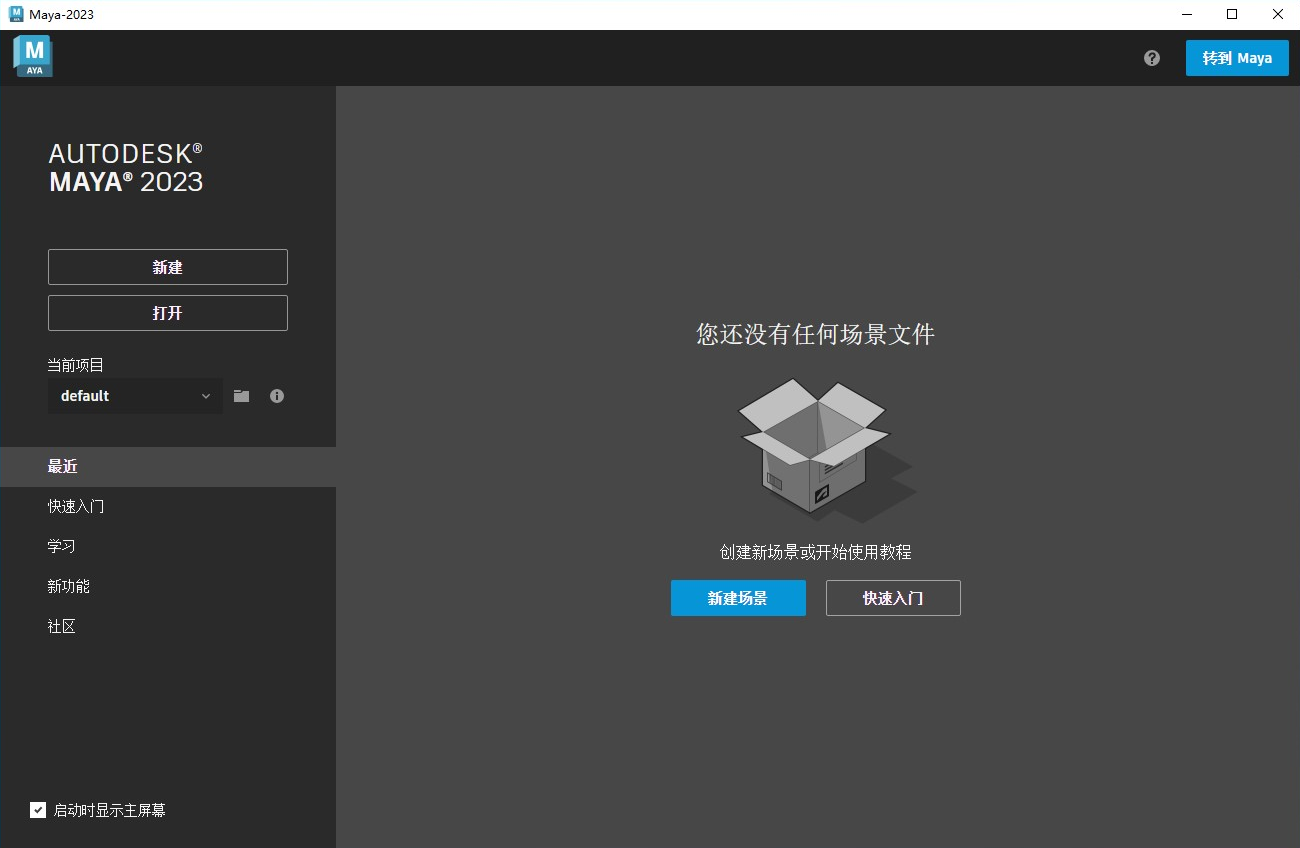Close the Maya-2023 window
1300x848 pixels.
point(1277,14)
